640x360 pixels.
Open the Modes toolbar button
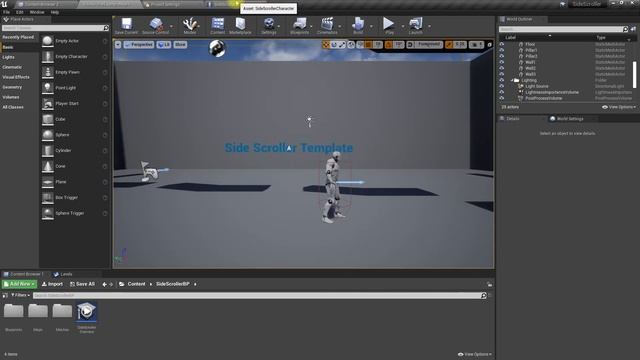pyautogui.click(x=190, y=26)
